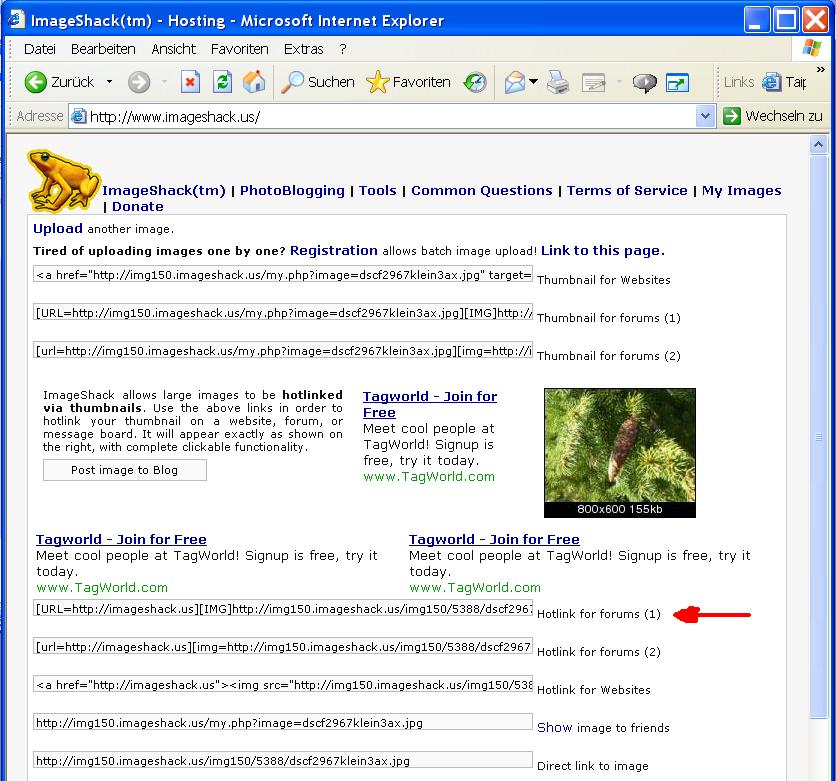
Task: Open the Datei menu
Action: pyautogui.click(x=39, y=49)
